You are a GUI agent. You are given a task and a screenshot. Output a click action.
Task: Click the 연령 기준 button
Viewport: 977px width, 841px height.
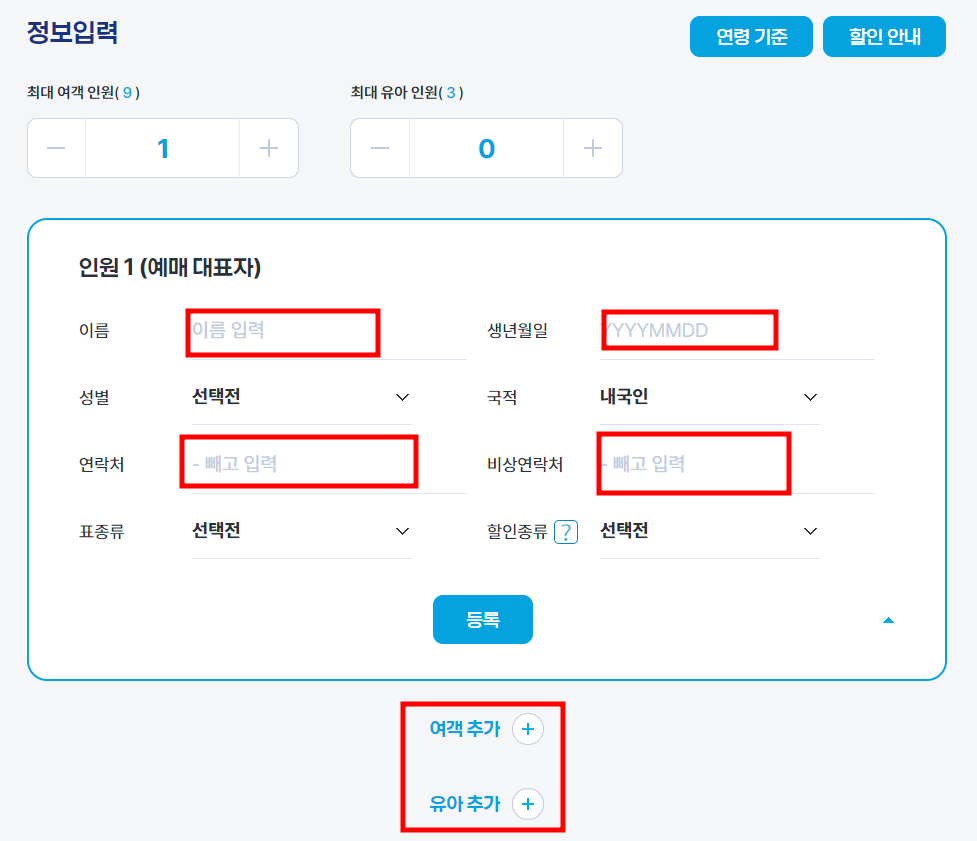coord(751,36)
